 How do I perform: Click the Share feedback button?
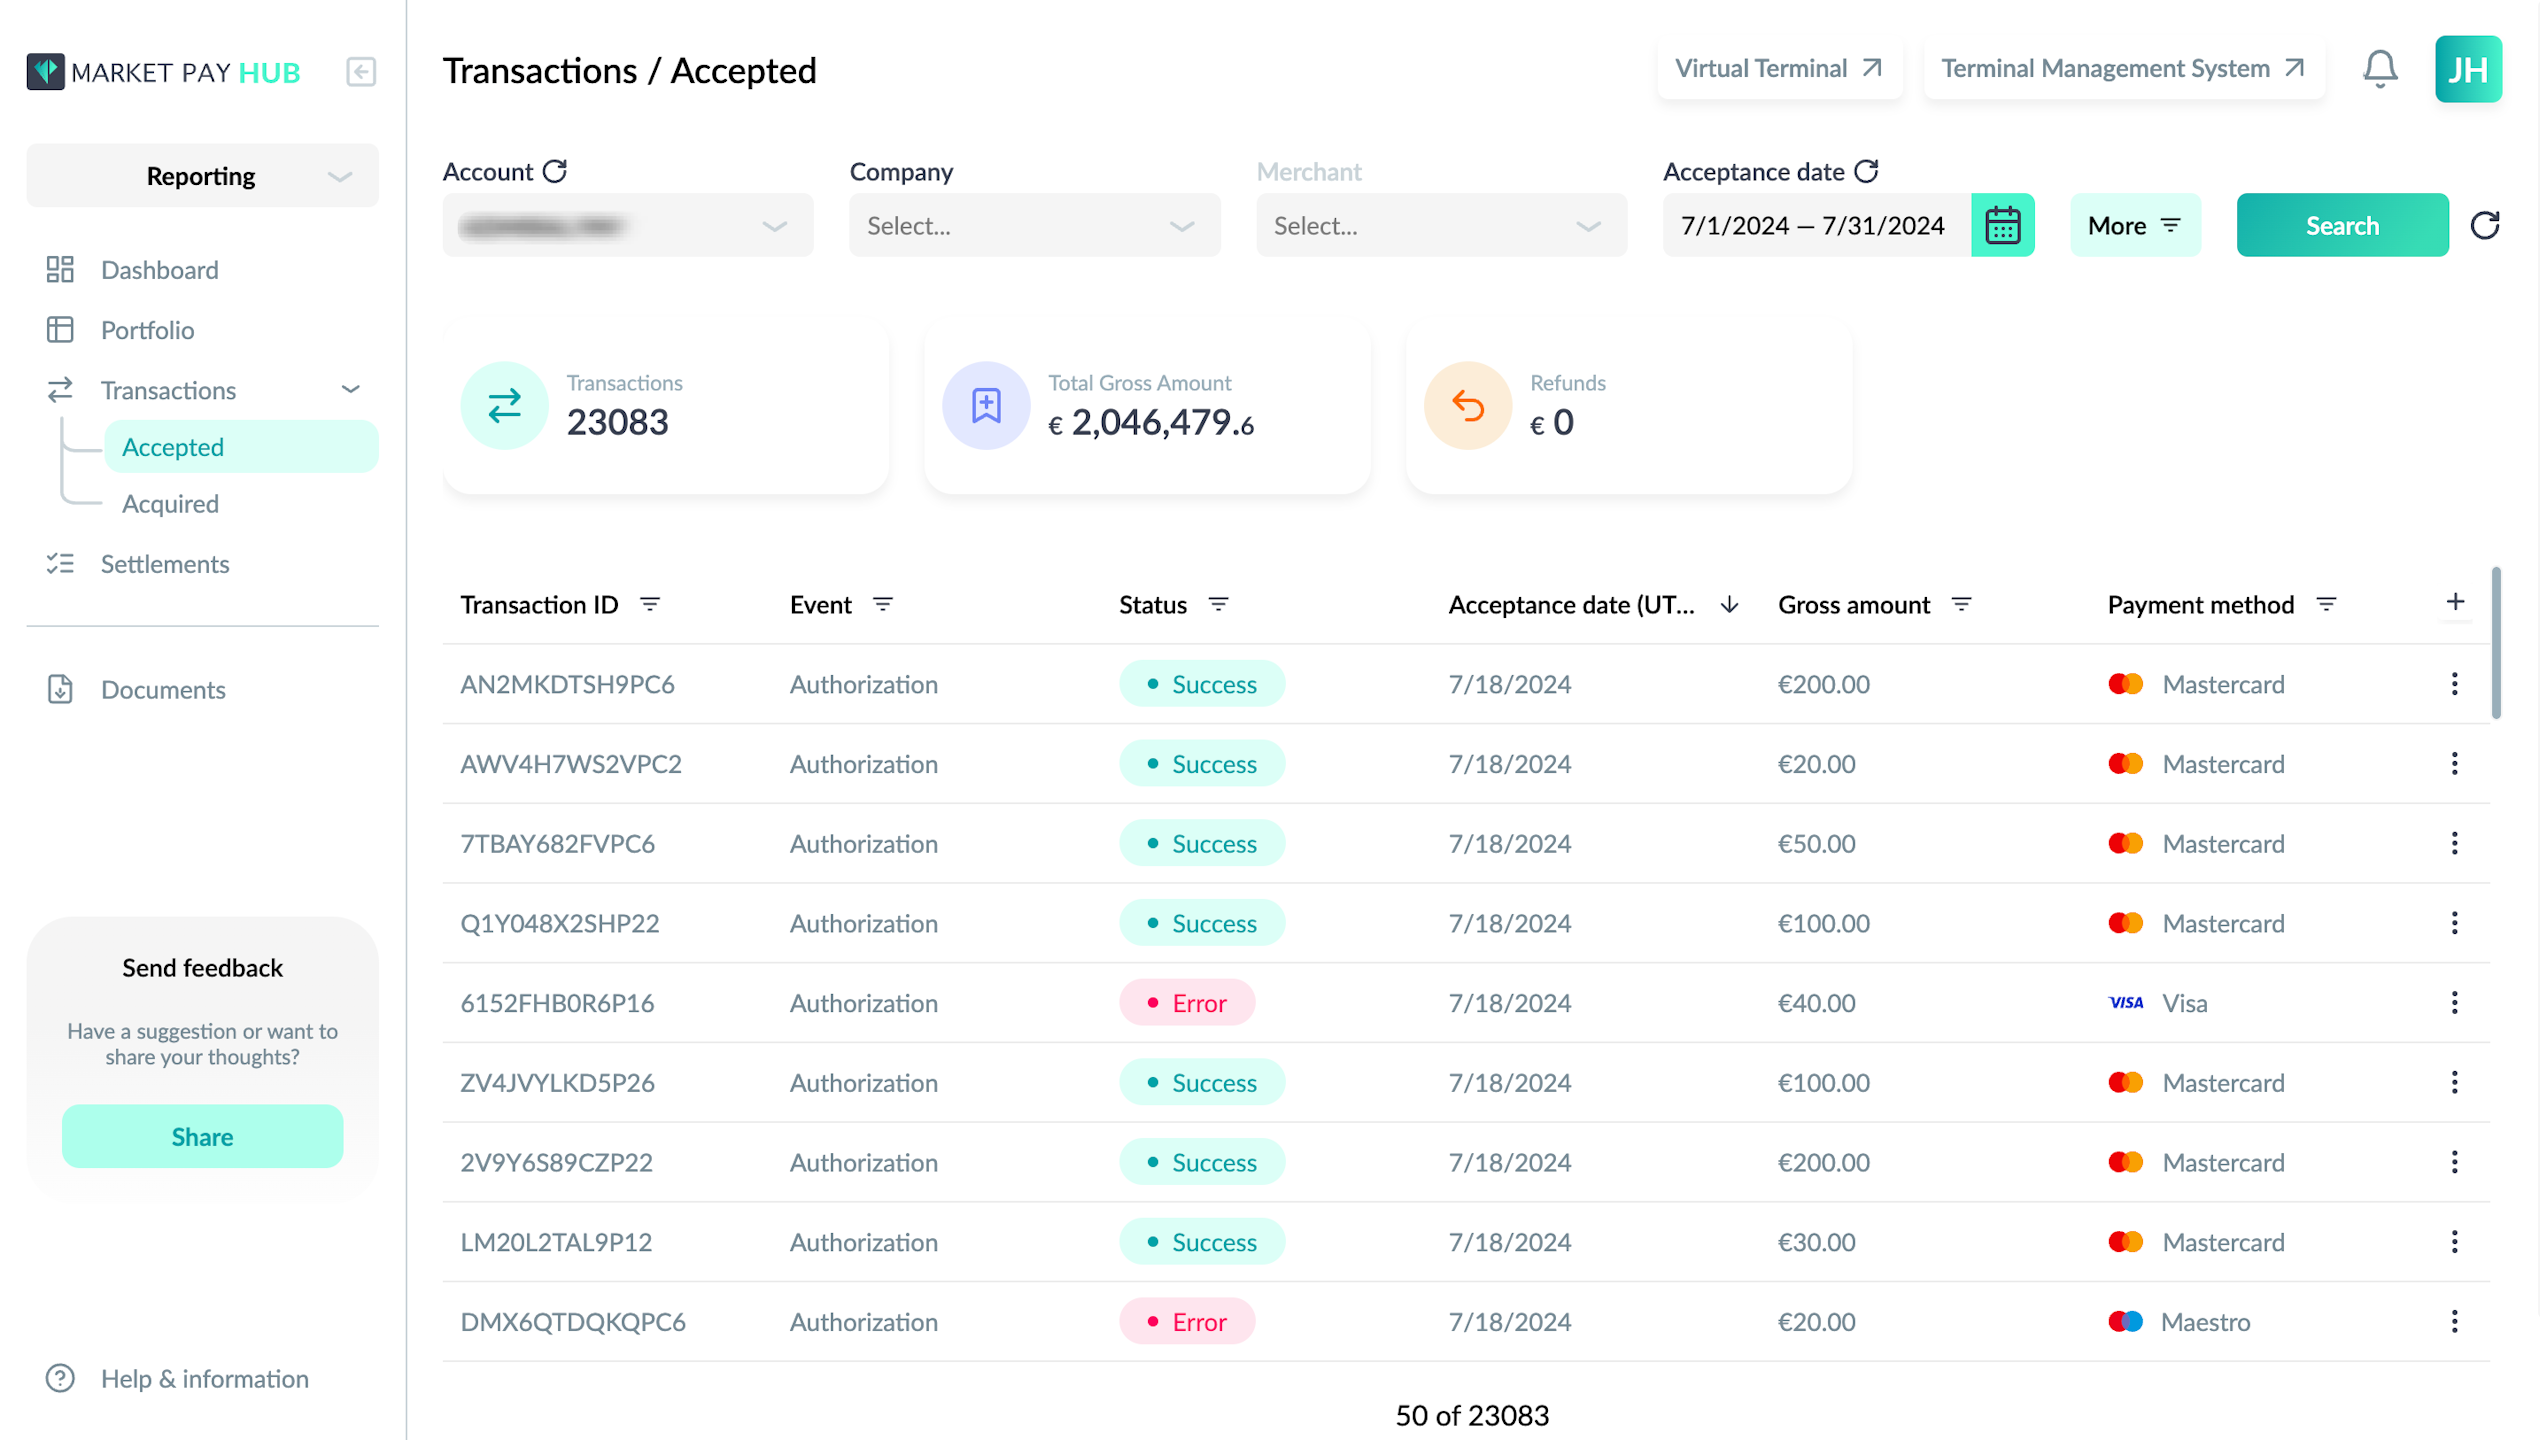click(x=202, y=1136)
